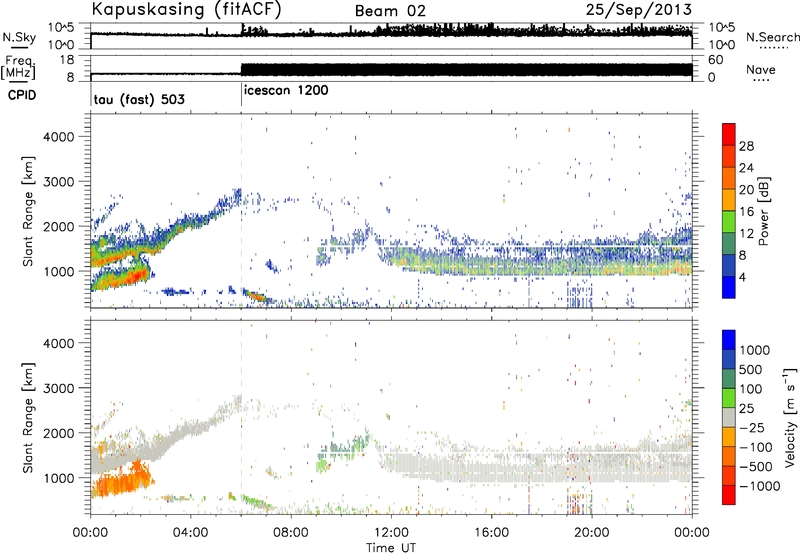Click the 20:00 time axis label
800x554 pixels.
(x=591, y=533)
